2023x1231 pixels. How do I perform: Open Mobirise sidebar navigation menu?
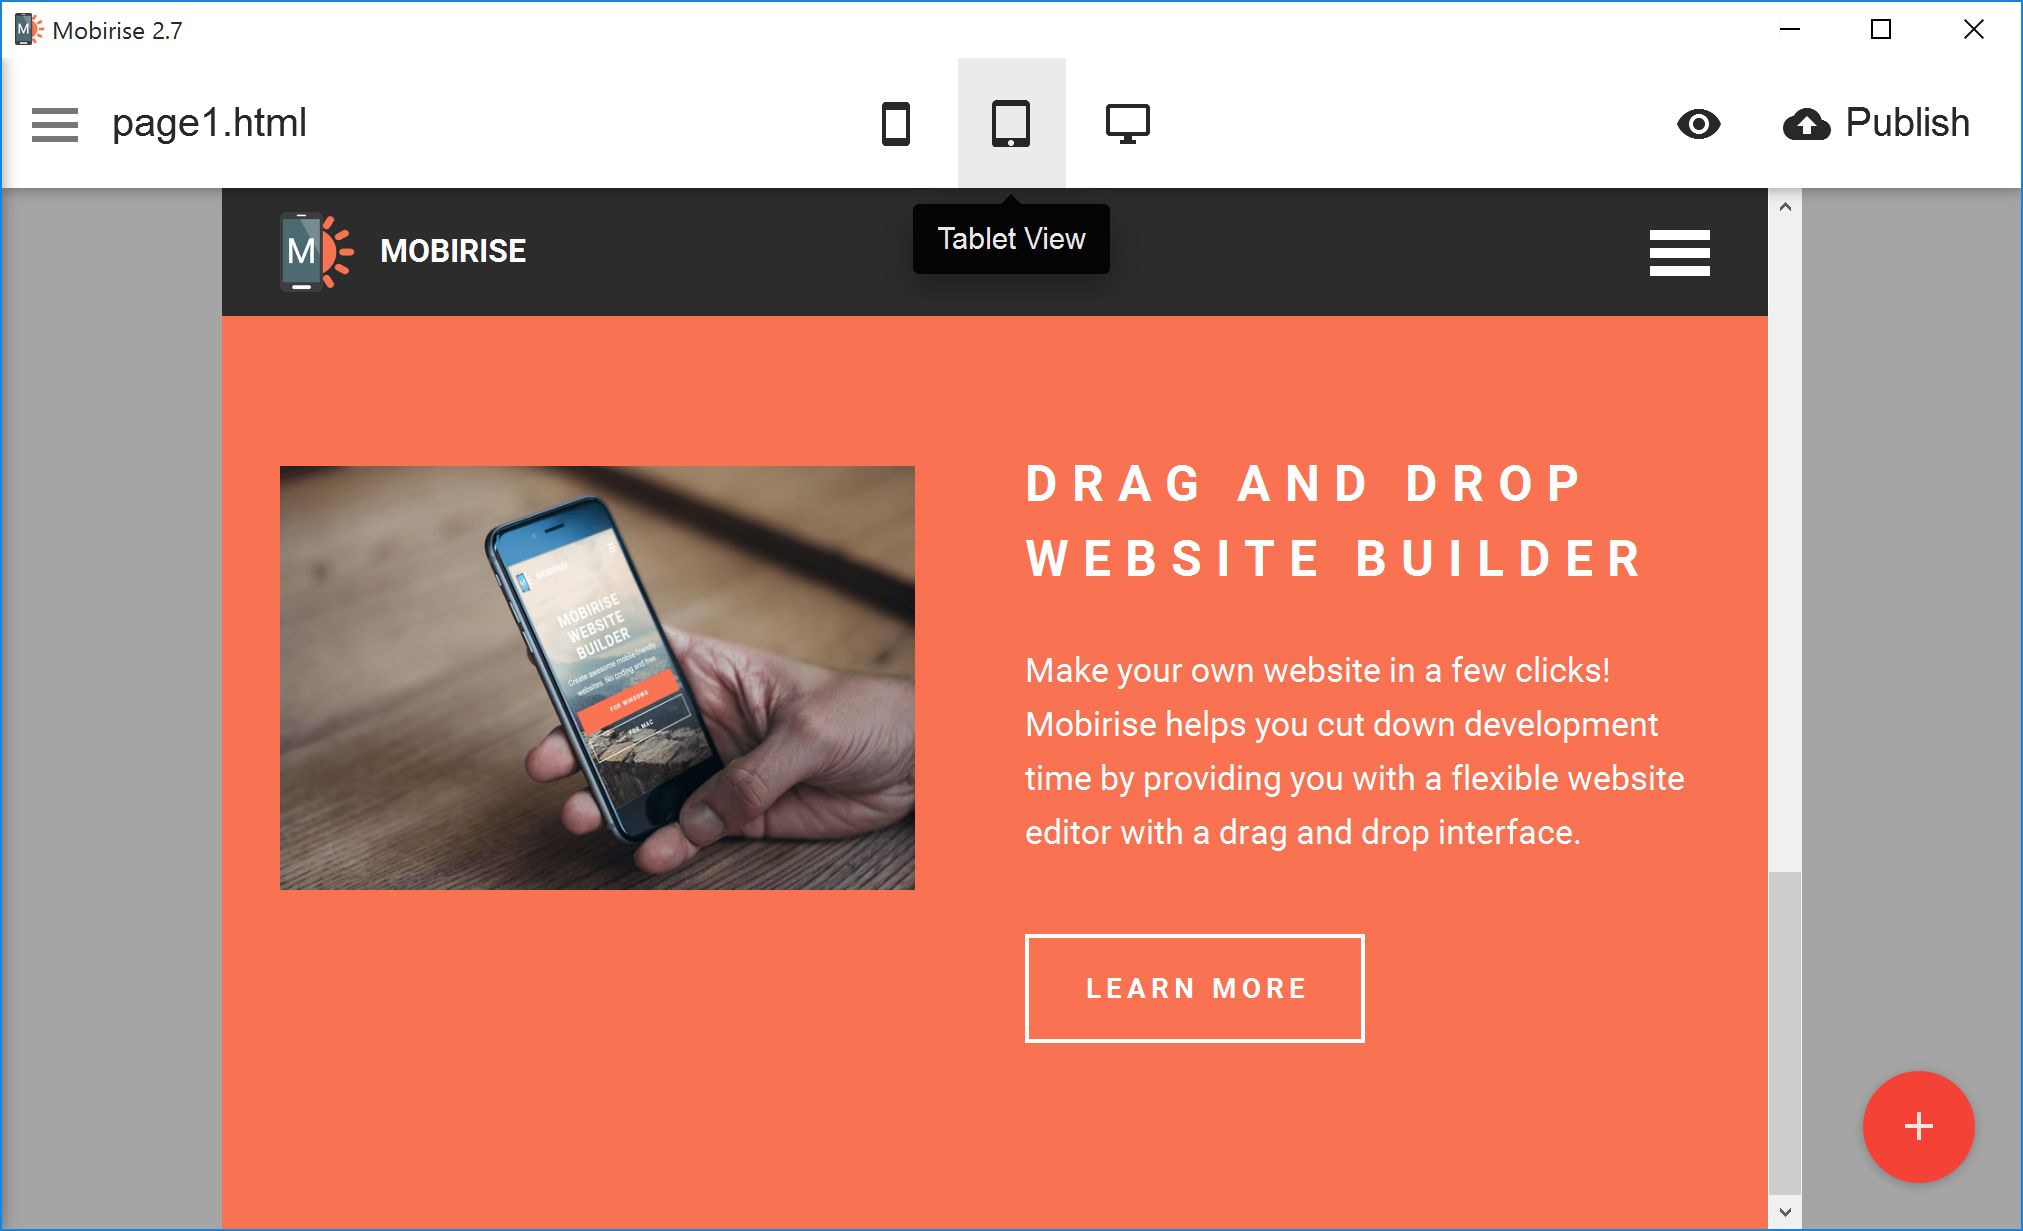point(53,123)
